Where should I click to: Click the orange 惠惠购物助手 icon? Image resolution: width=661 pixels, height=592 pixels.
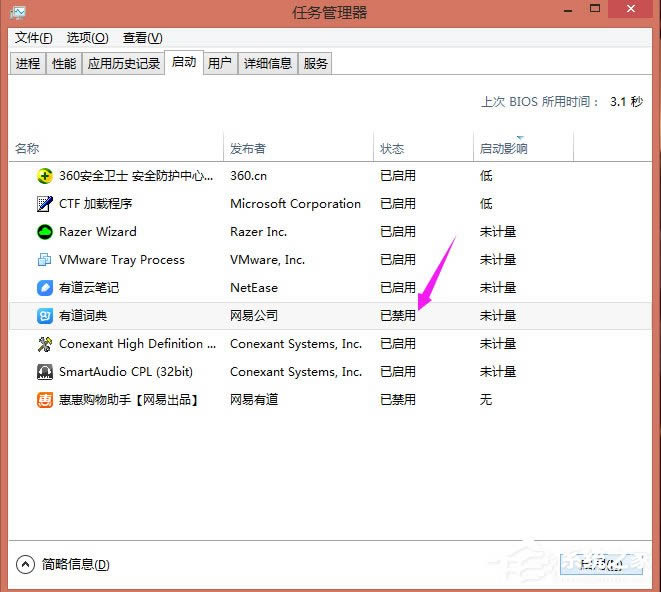click(45, 400)
